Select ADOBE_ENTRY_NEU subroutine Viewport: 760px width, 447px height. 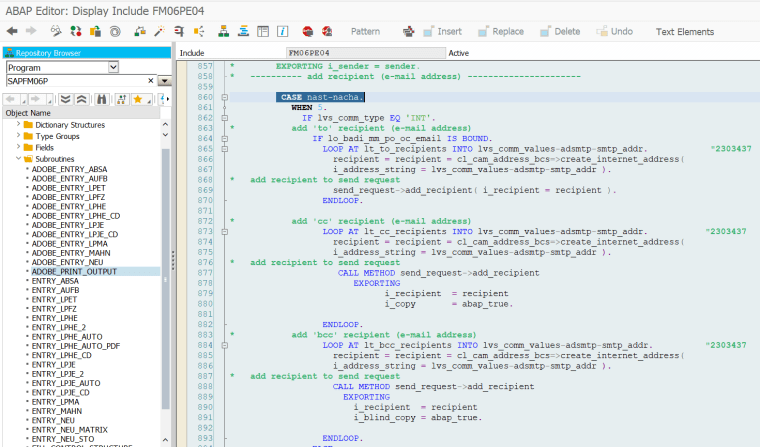[67, 262]
